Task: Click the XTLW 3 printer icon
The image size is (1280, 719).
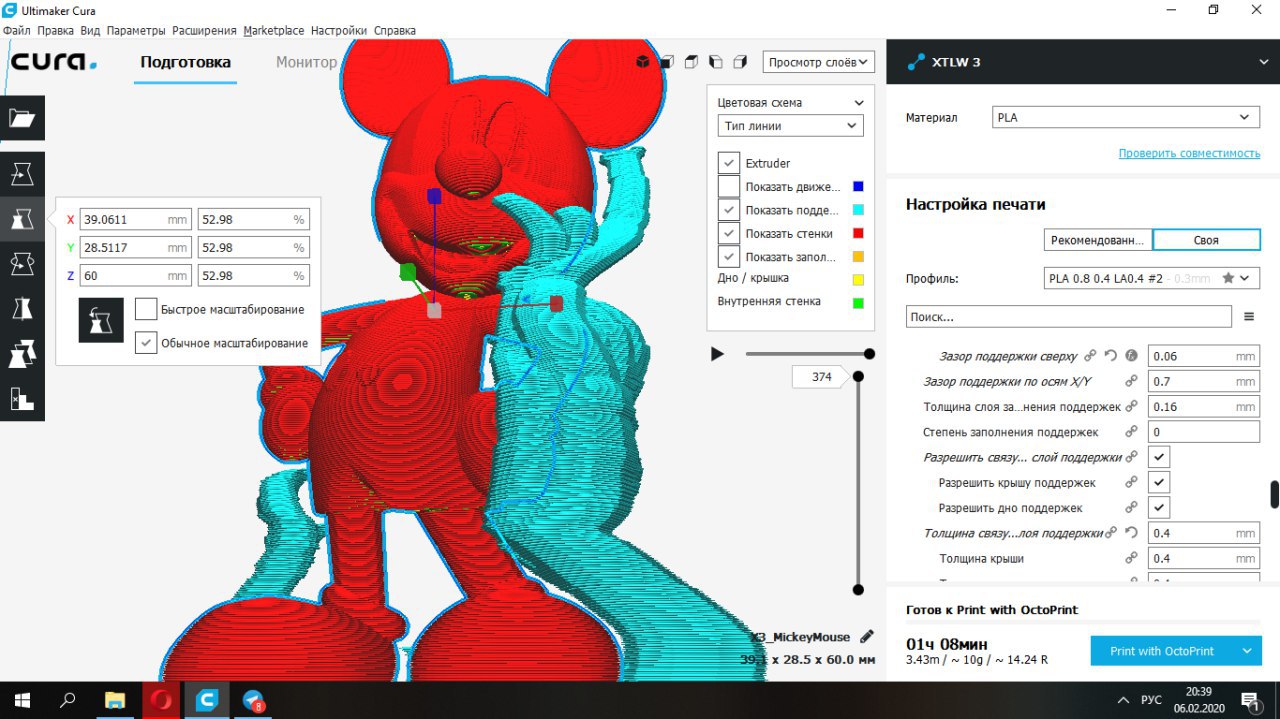Action: (916, 62)
